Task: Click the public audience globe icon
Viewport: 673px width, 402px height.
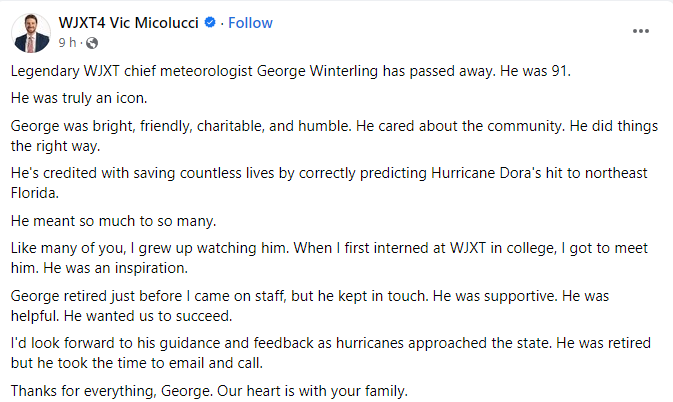Action: click(x=92, y=43)
